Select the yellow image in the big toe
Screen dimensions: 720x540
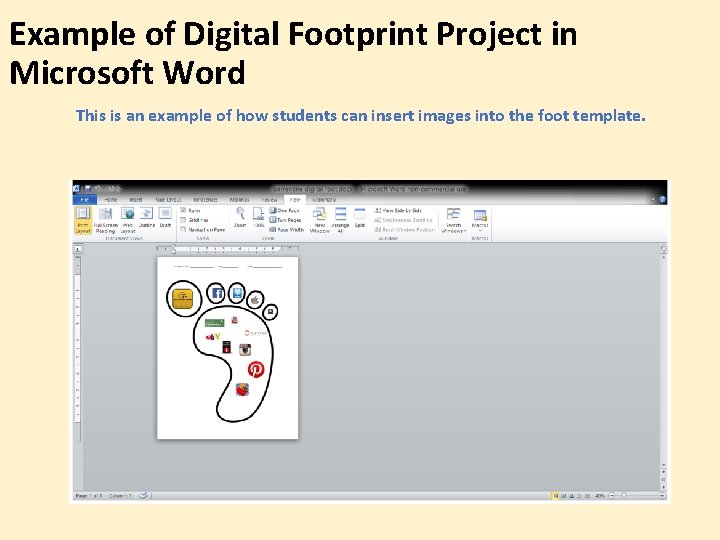click(182, 299)
